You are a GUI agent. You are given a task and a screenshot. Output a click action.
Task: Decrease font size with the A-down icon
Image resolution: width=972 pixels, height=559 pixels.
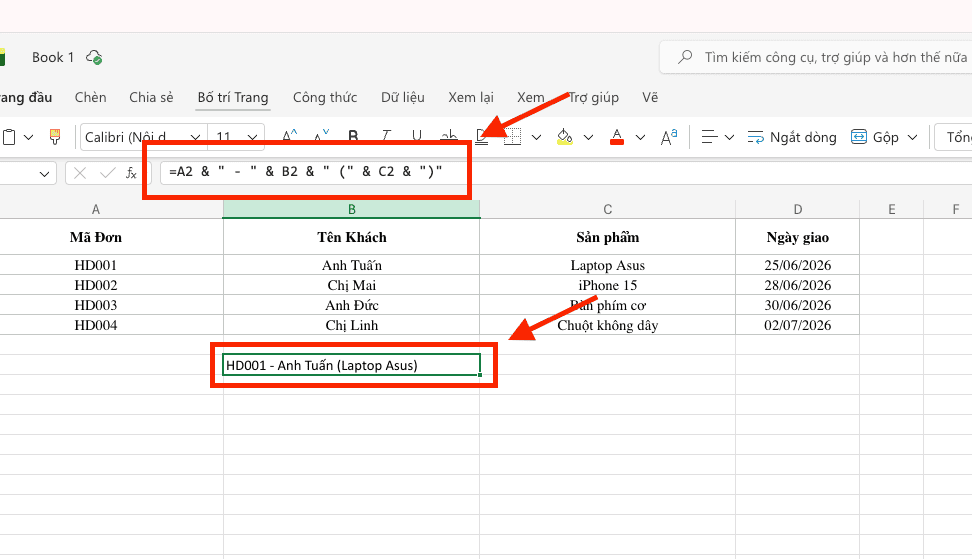click(322, 137)
